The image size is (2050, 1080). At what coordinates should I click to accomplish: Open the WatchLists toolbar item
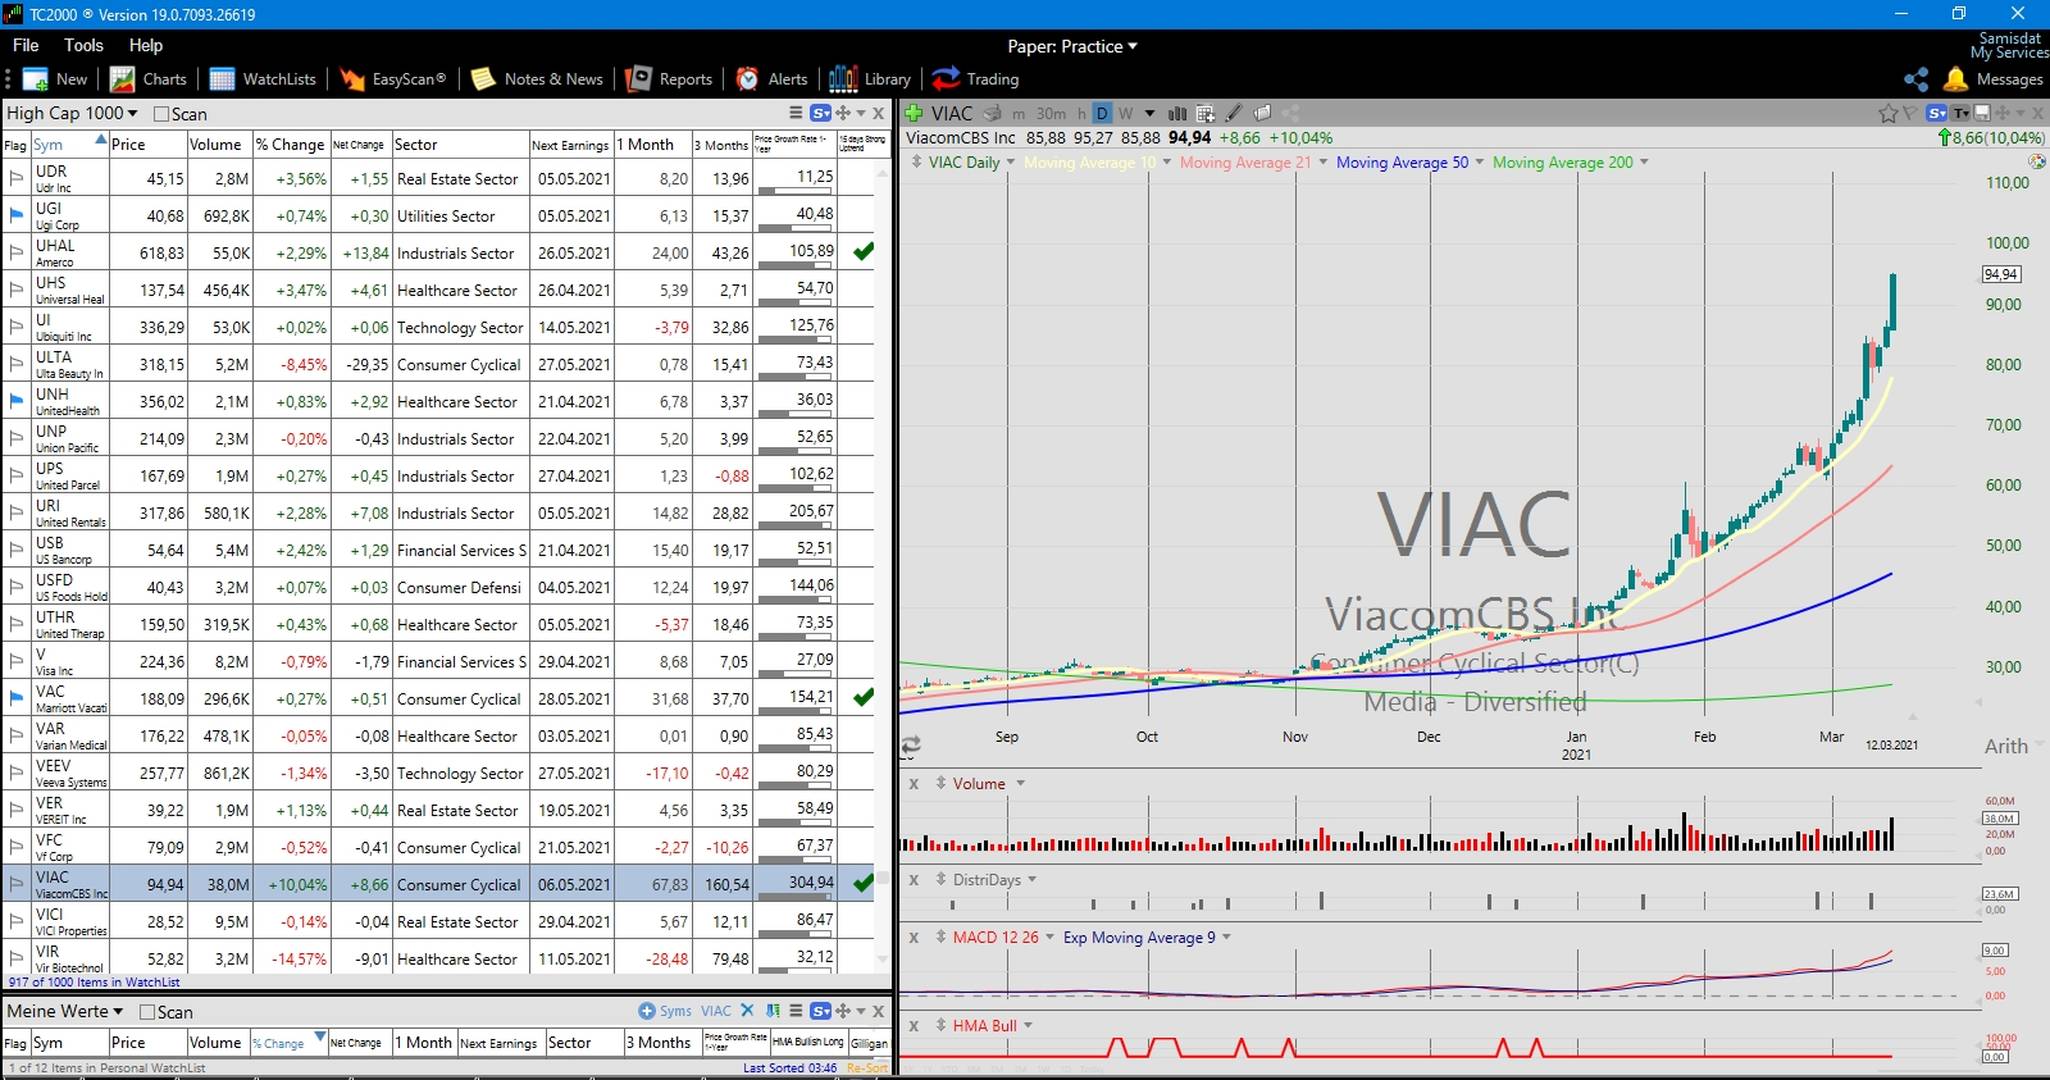click(x=262, y=79)
